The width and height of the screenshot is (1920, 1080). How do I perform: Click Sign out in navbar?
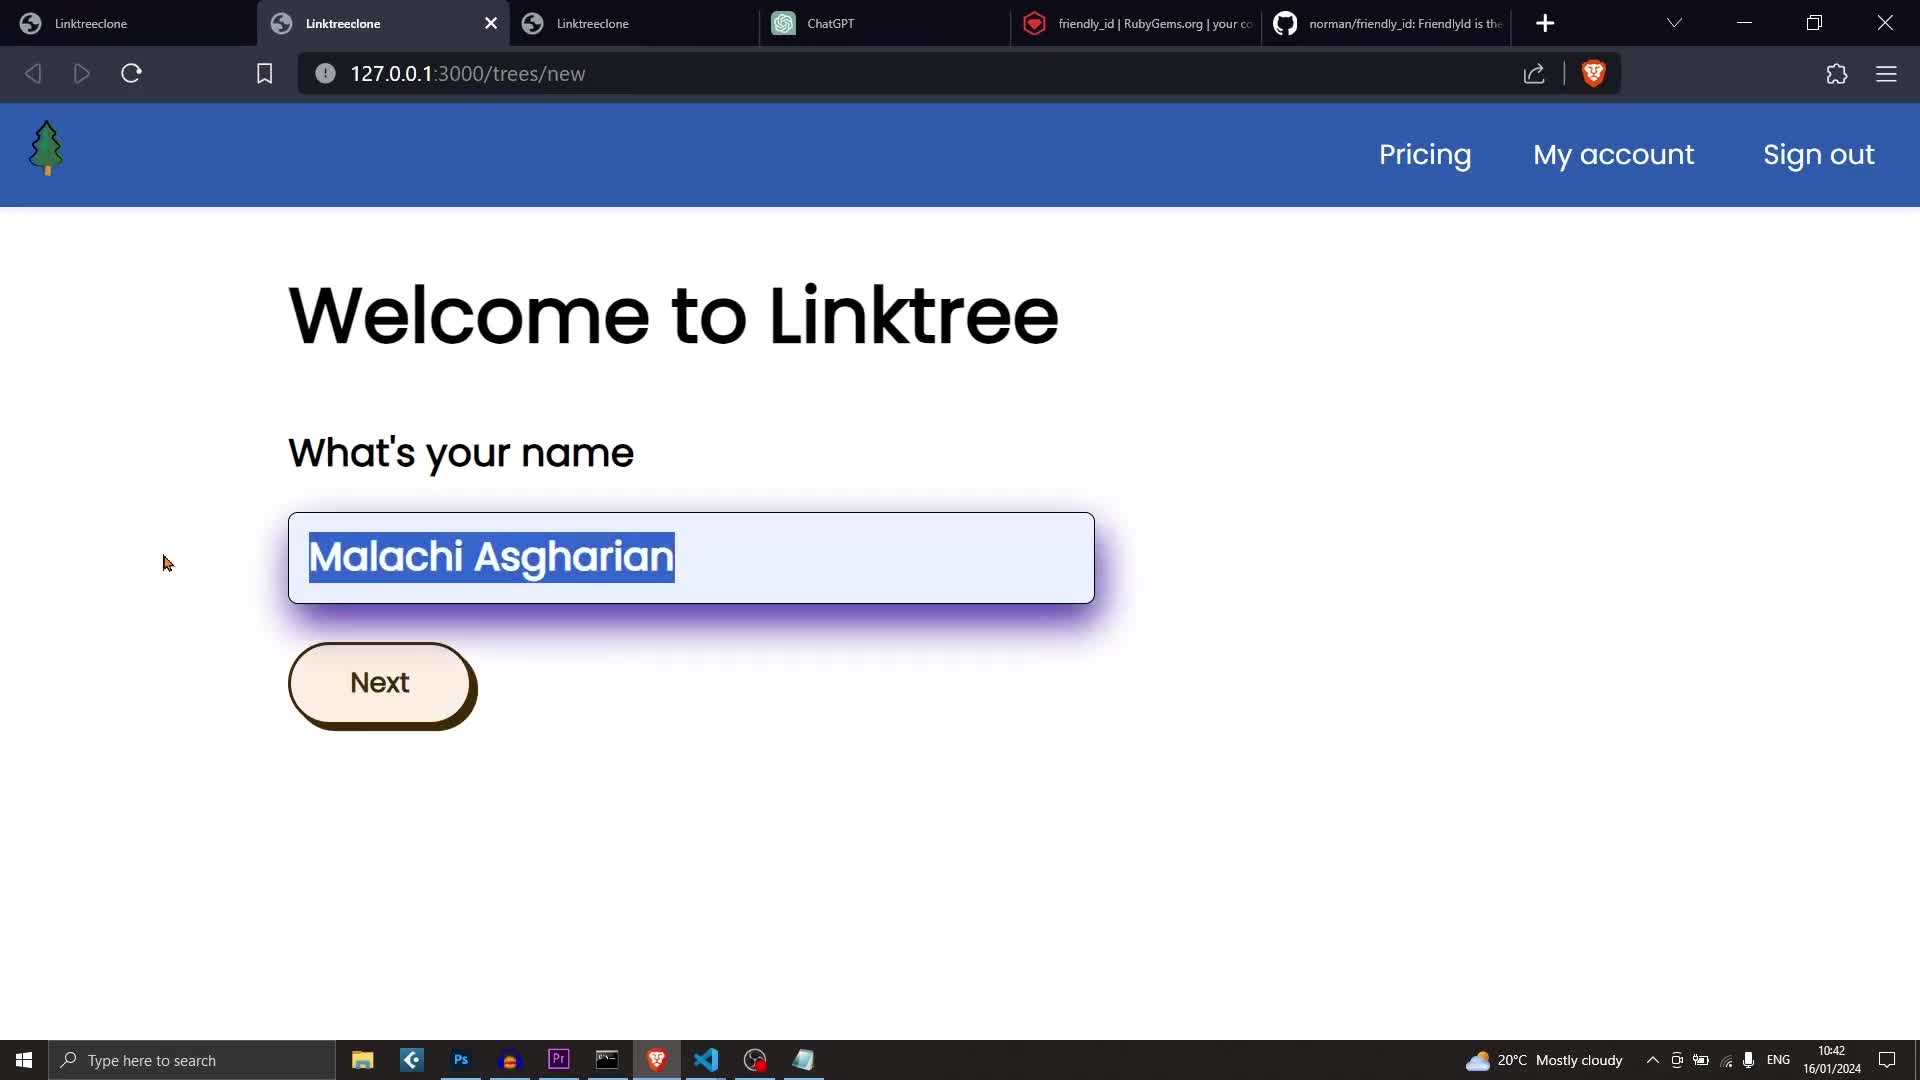click(1818, 155)
